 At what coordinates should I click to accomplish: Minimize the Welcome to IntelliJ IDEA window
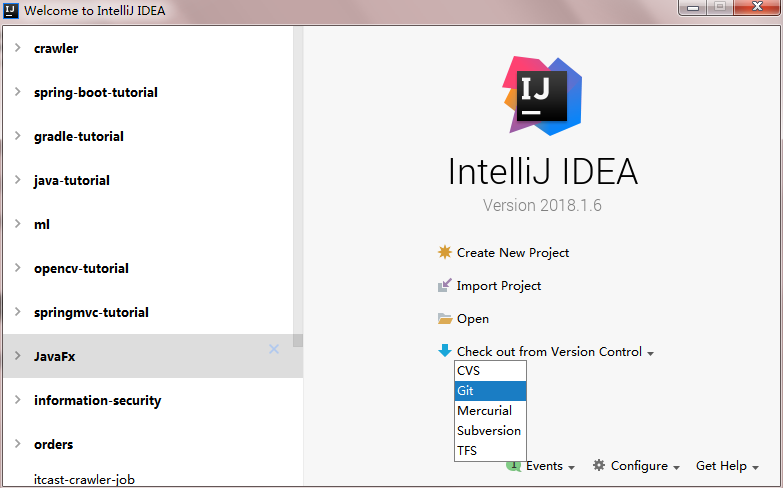[693, 7]
